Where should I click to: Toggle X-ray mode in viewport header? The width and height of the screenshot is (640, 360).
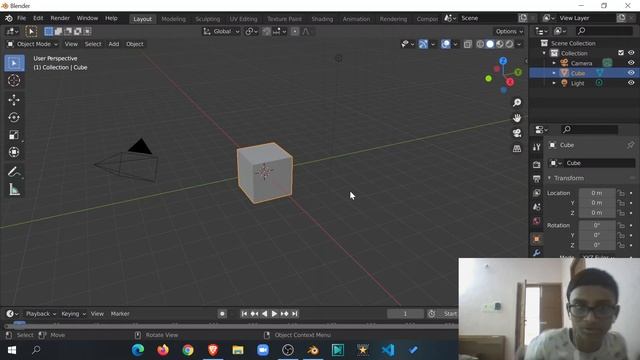click(467, 44)
